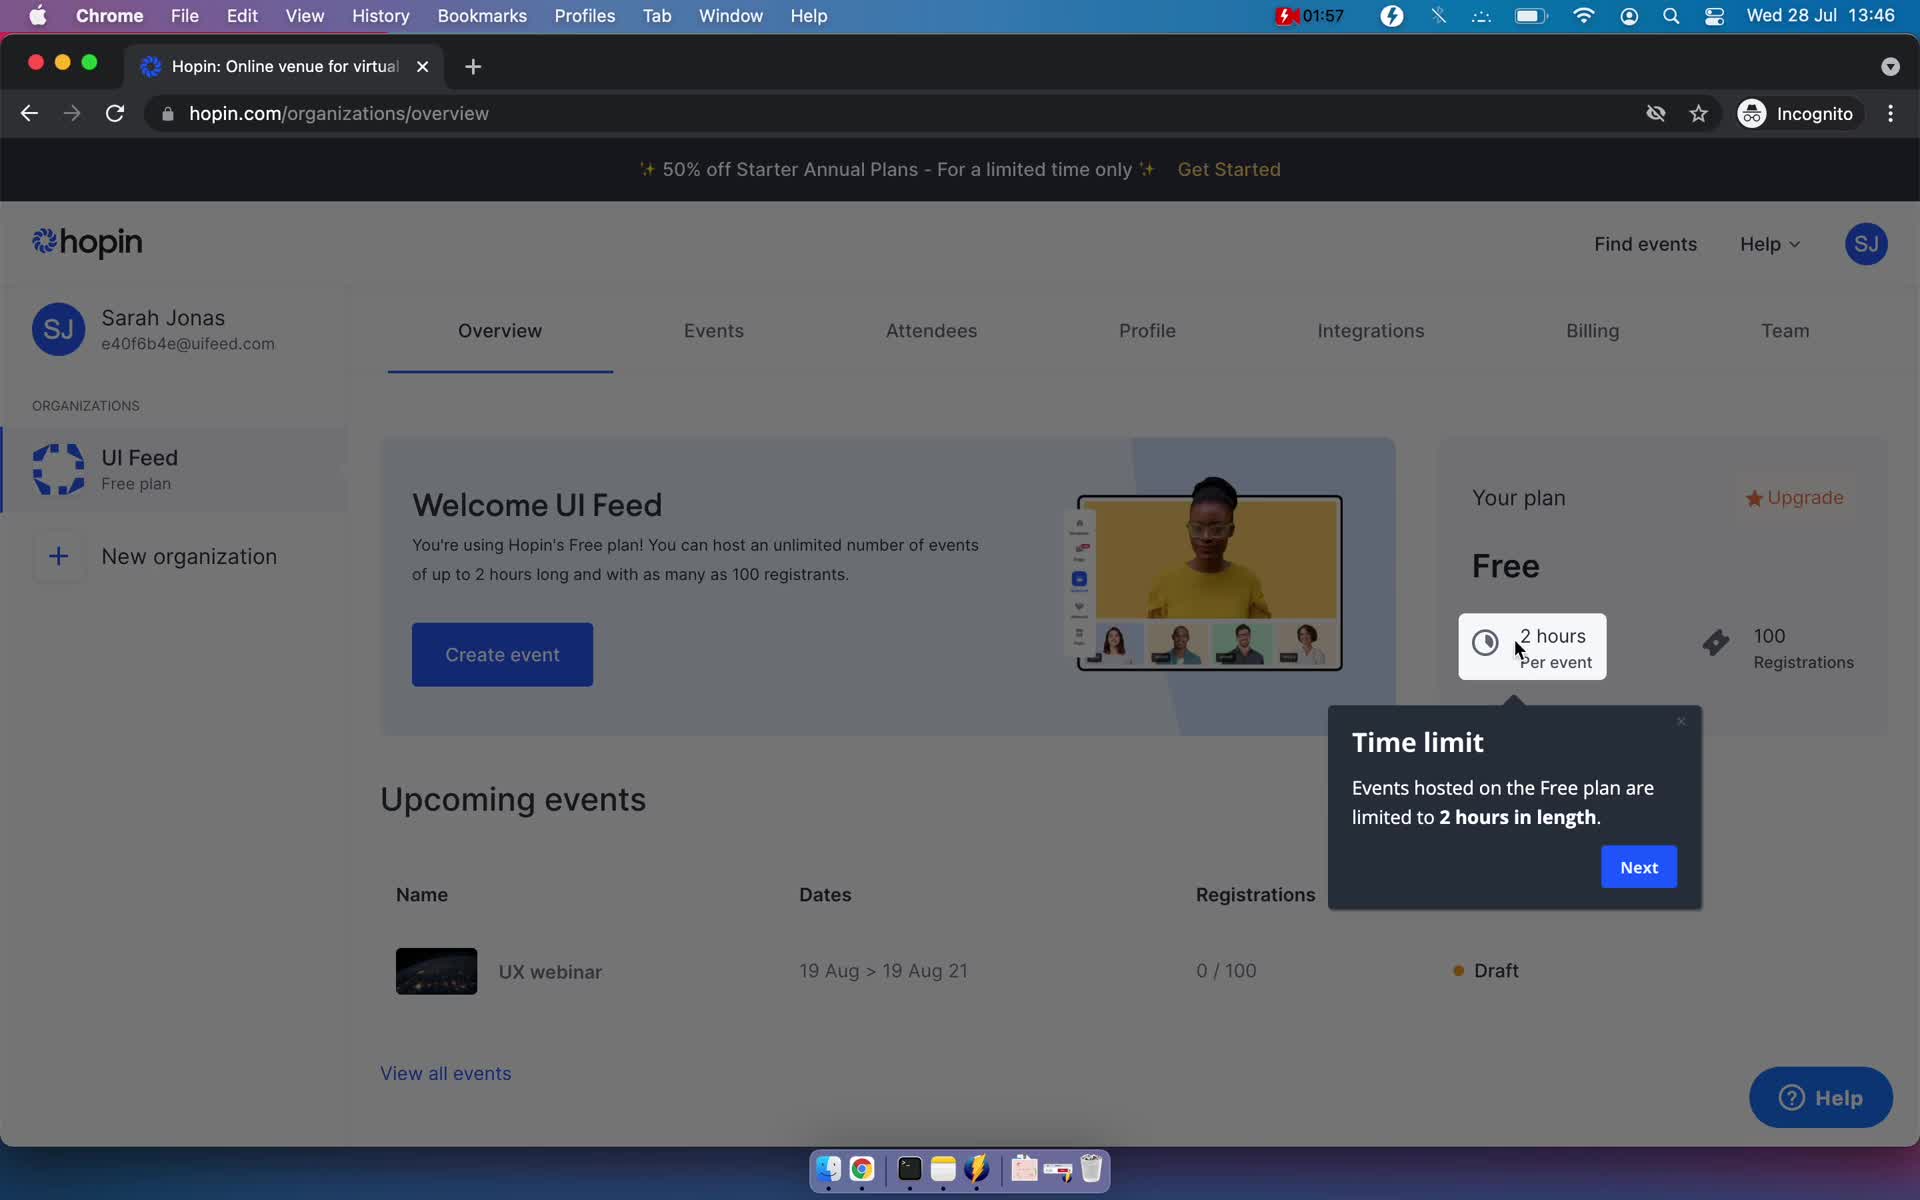Click Next in Time limit tooltip
Image resolution: width=1920 pixels, height=1200 pixels.
(1638, 867)
